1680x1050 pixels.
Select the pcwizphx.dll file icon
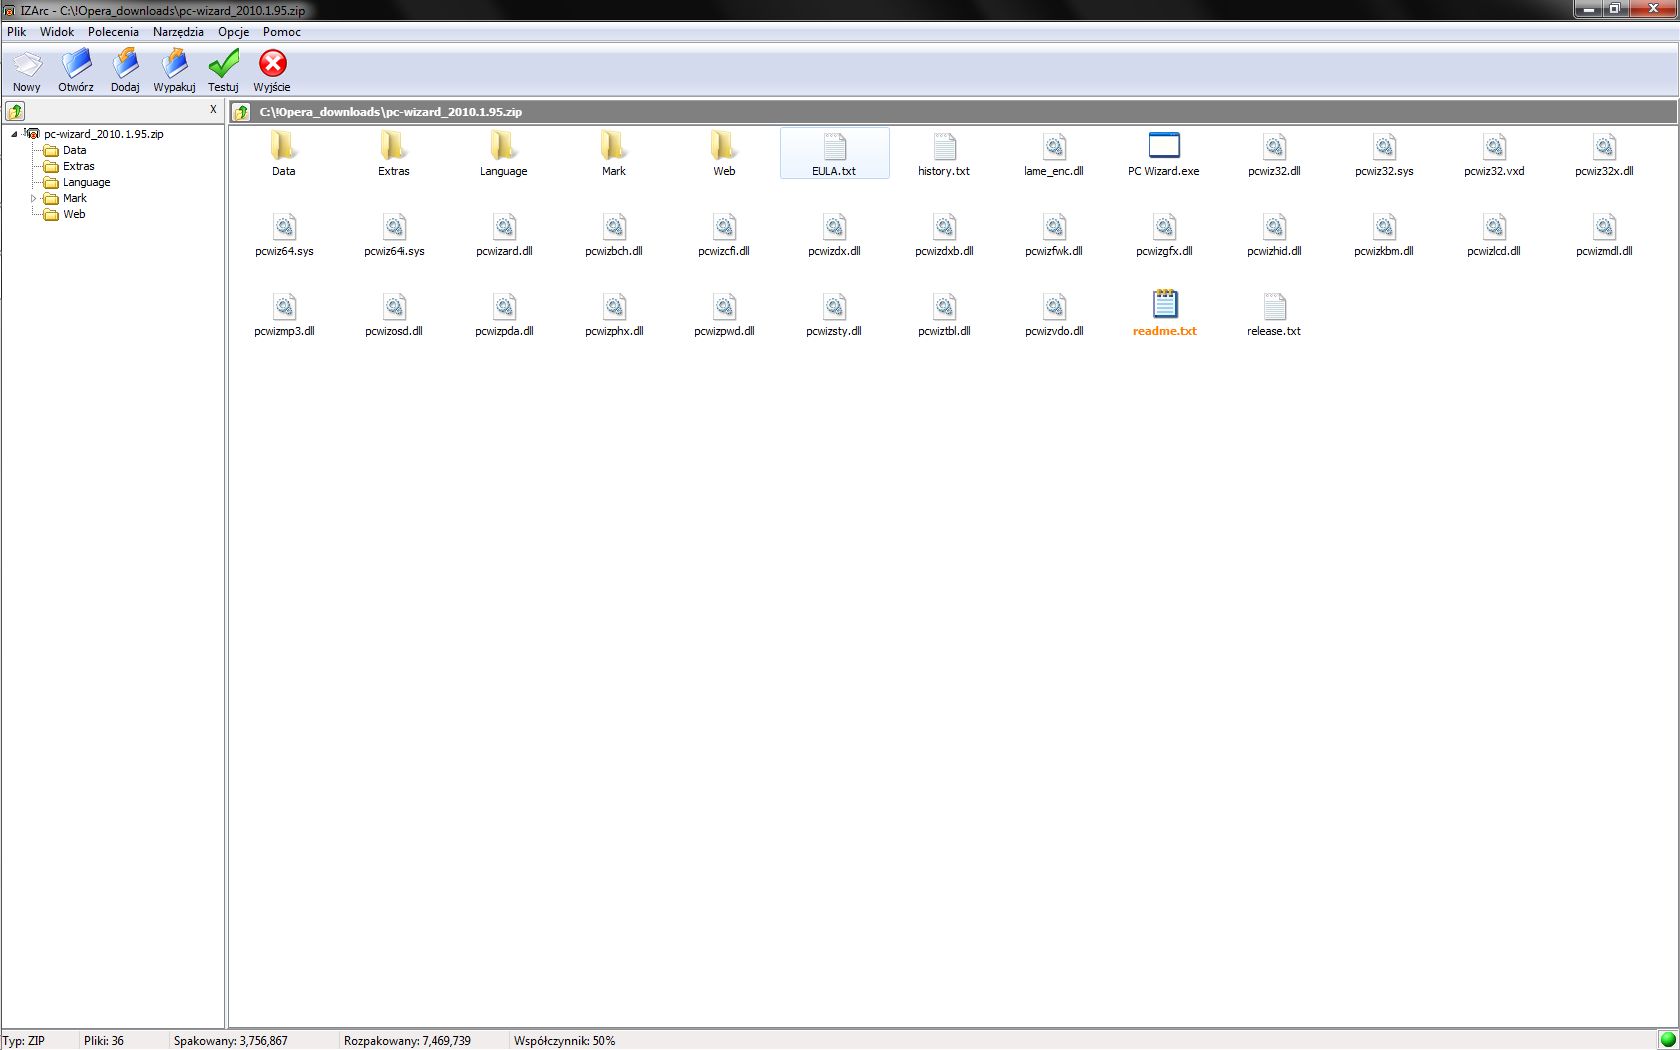pos(614,306)
